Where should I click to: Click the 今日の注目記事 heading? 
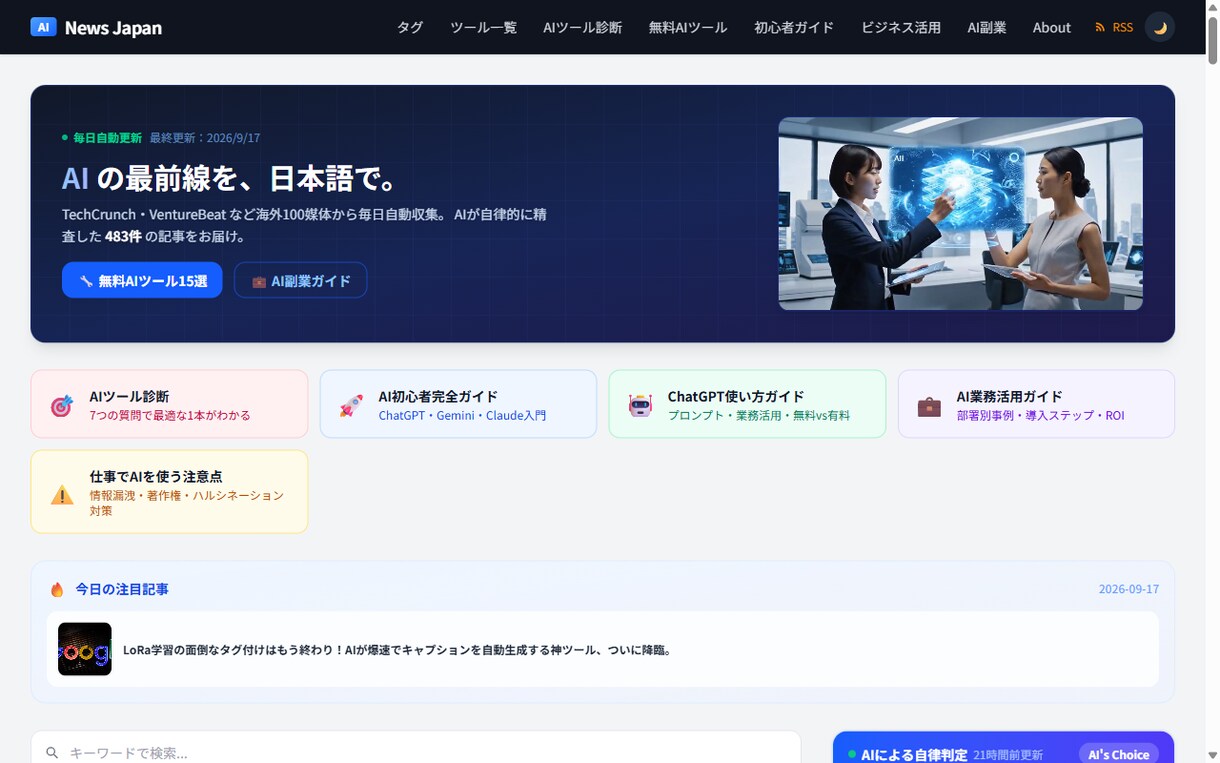coord(122,589)
